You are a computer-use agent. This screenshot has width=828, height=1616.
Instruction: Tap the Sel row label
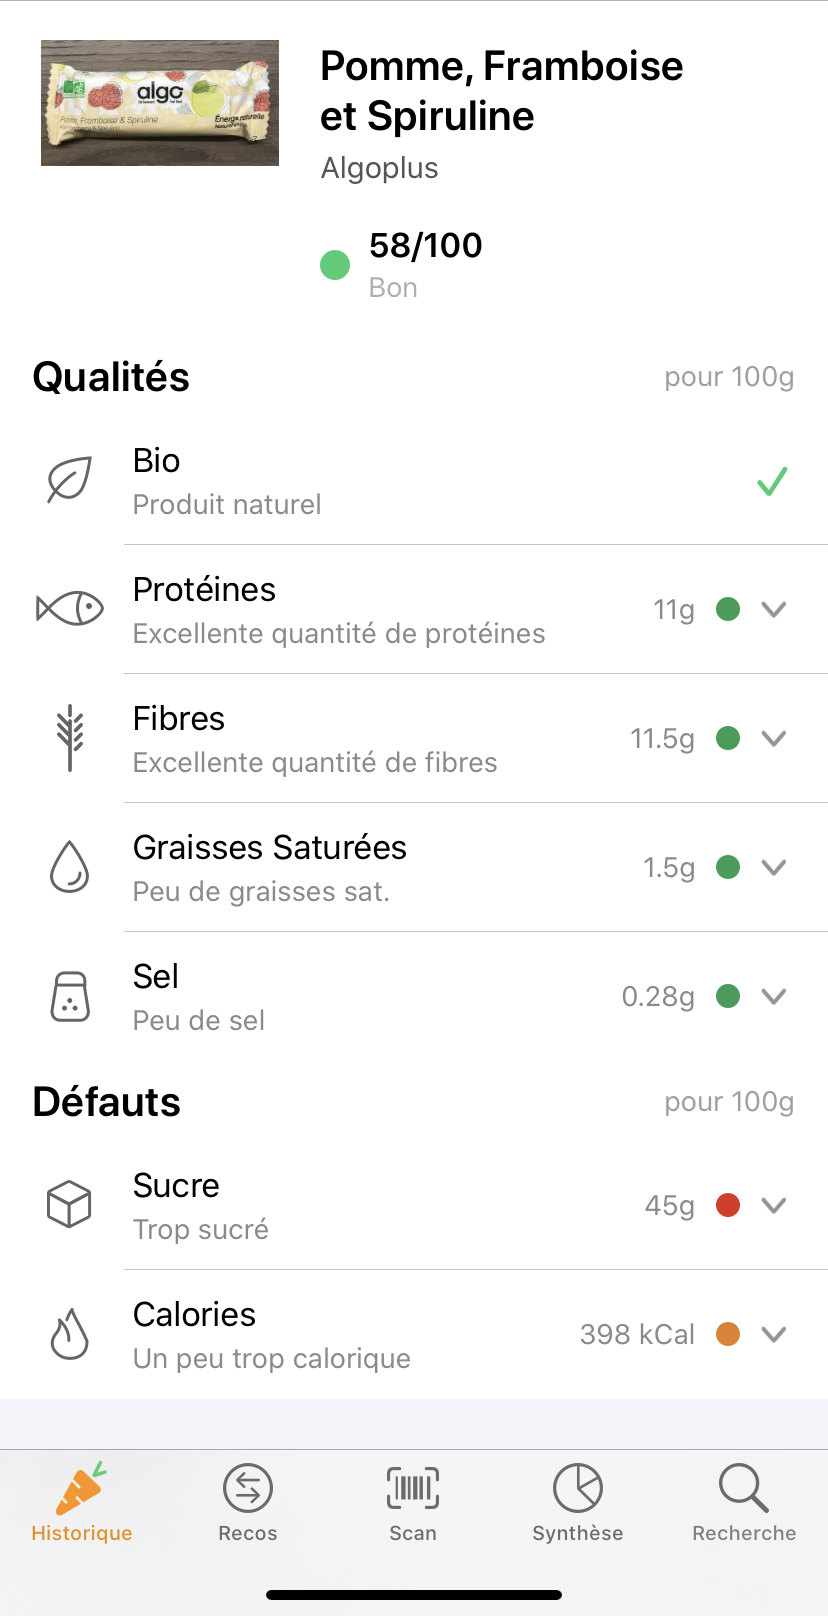[x=156, y=976]
